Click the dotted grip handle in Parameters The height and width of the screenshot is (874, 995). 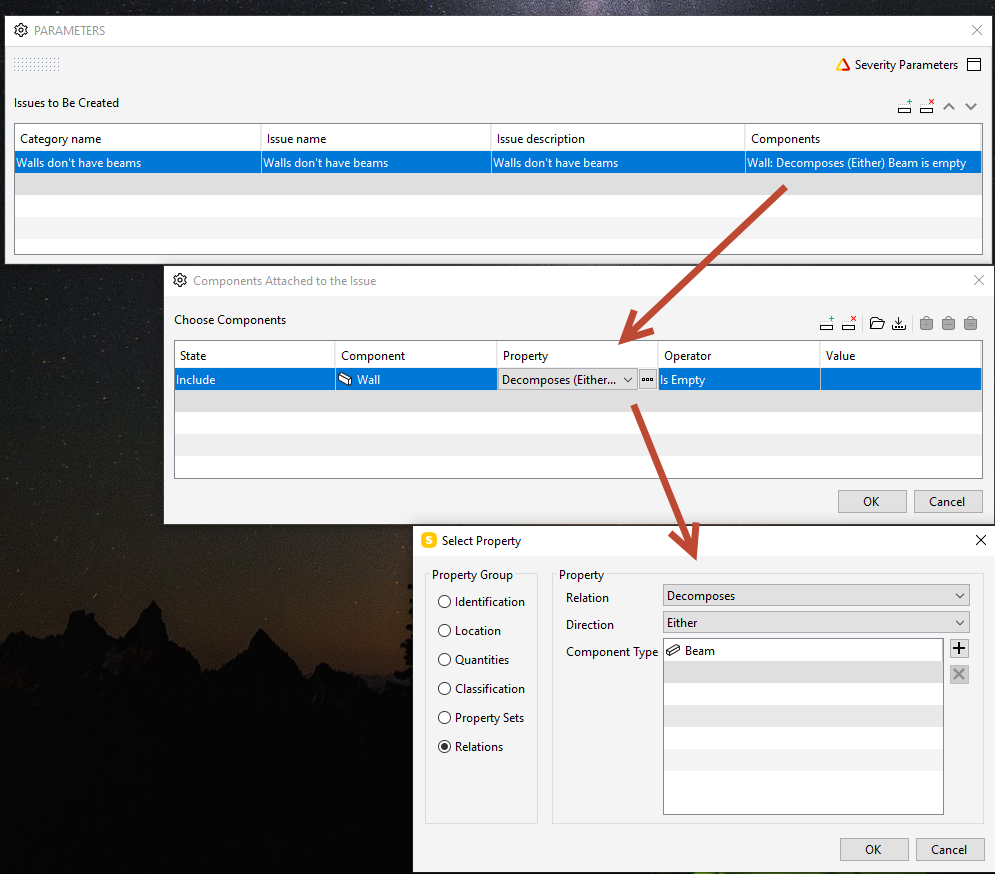37,64
